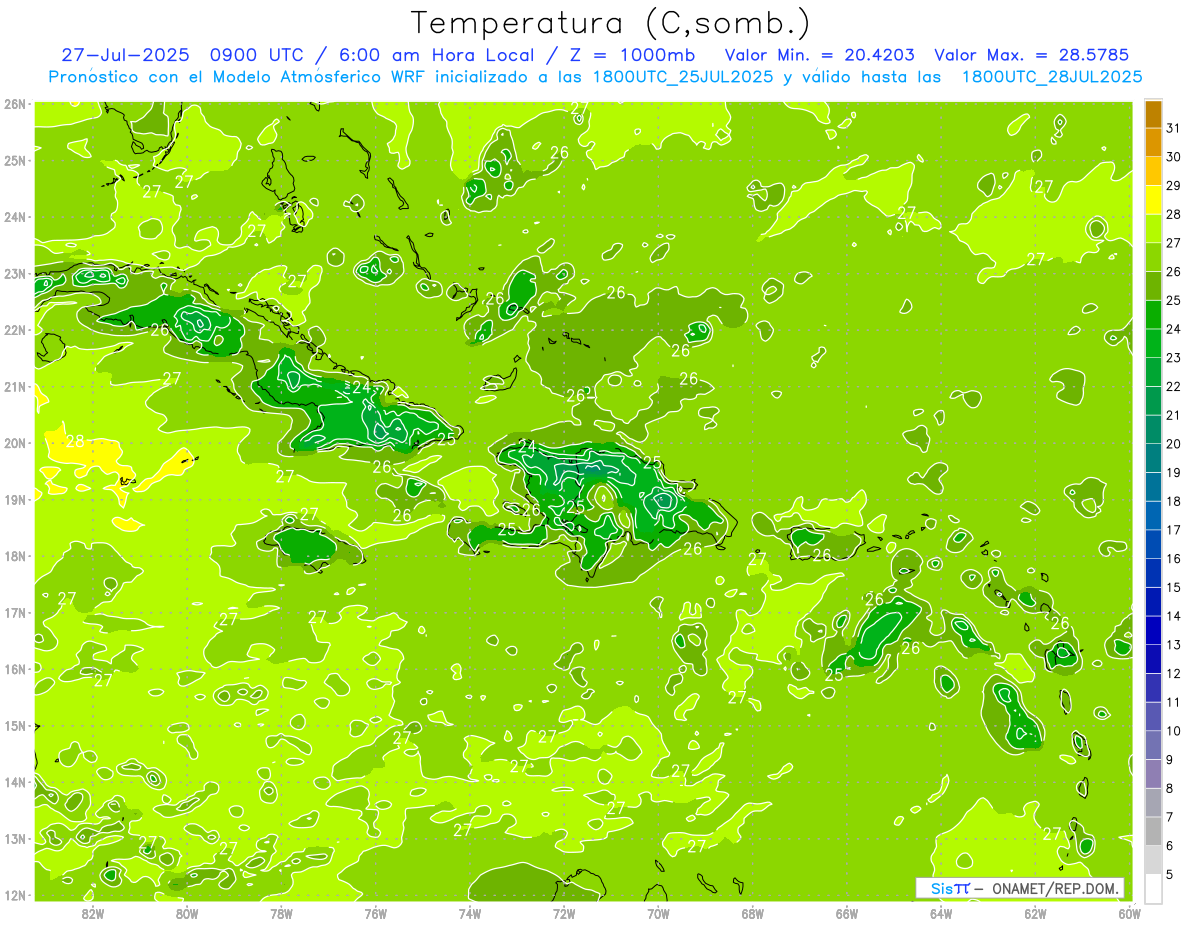Click the value 23 on the color scale
Viewport: 1200px width, 927px height.
click(1174, 358)
